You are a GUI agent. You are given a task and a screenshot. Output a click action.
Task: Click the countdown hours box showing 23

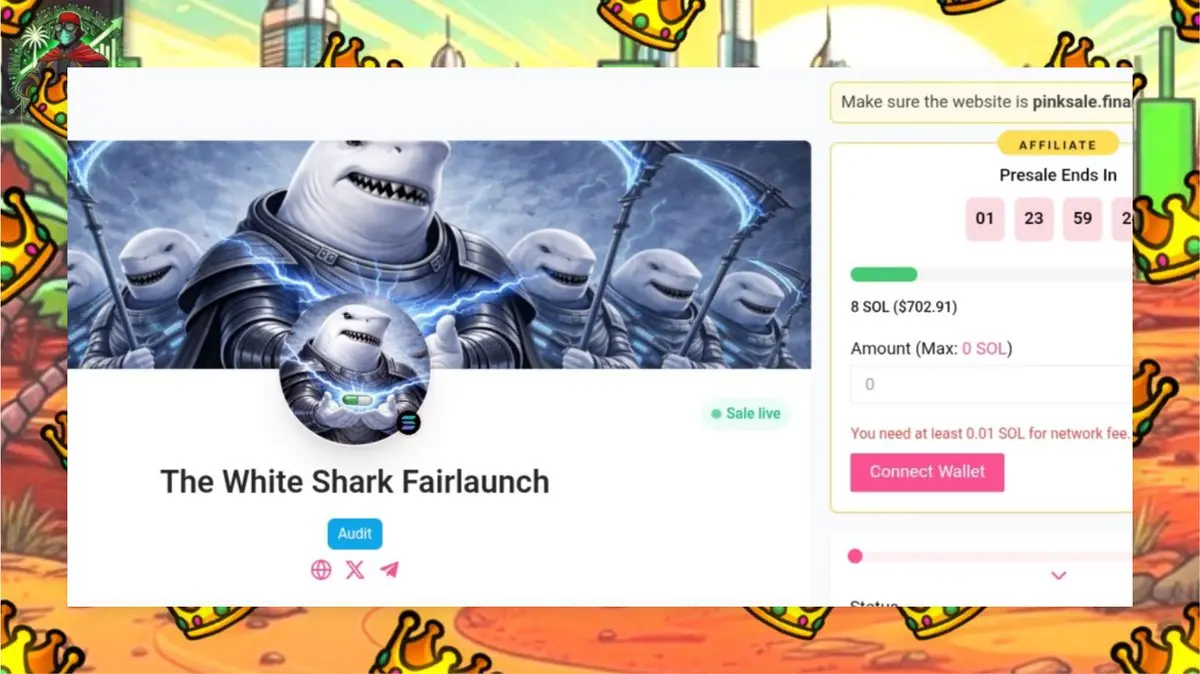pos(1034,219)
